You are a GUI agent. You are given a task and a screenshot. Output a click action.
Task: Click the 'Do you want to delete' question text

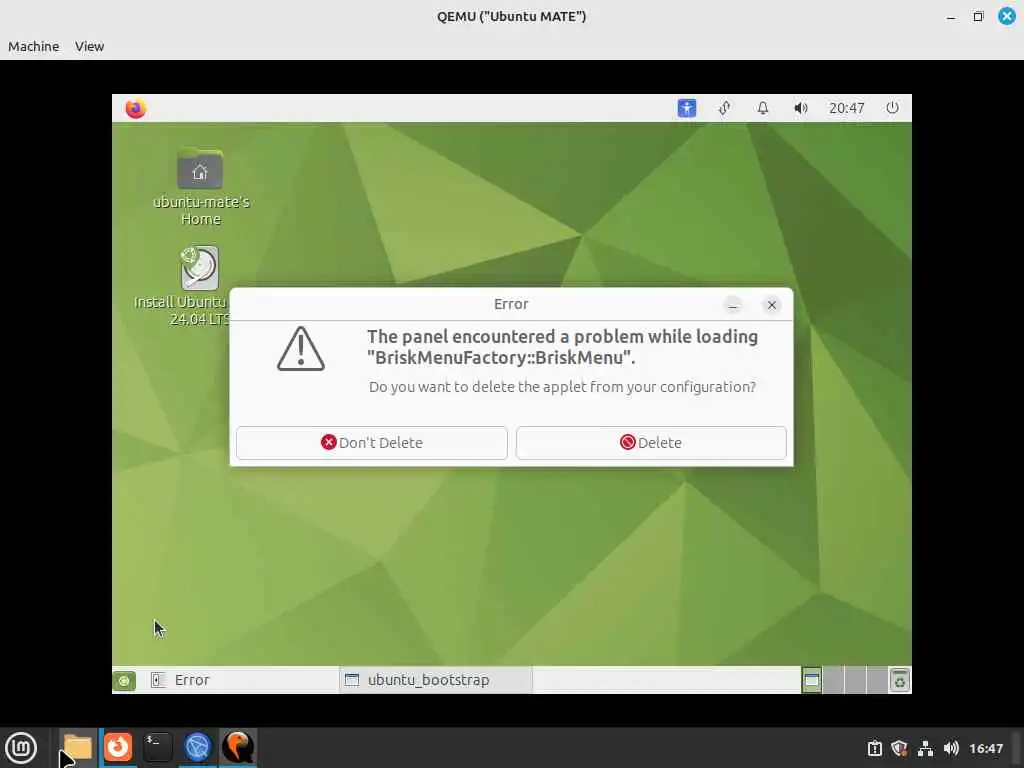(x=562, y=387)
